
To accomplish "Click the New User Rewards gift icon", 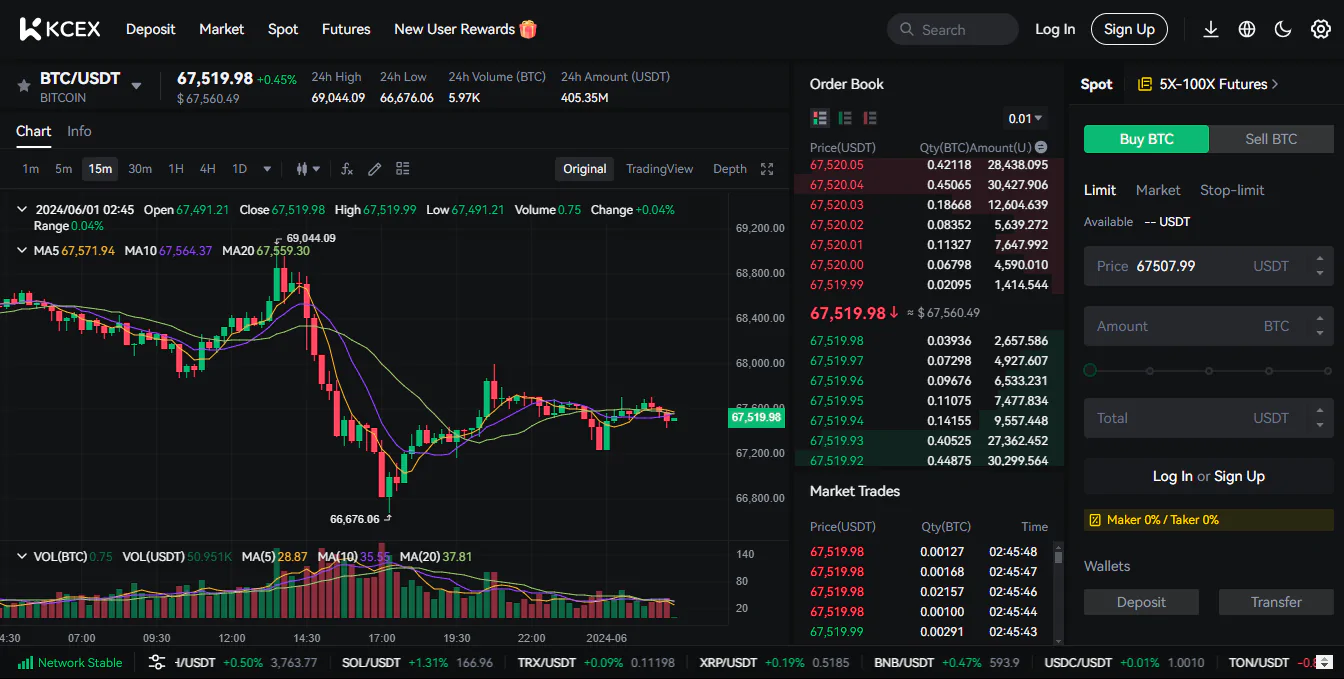I will pos(528,29).
